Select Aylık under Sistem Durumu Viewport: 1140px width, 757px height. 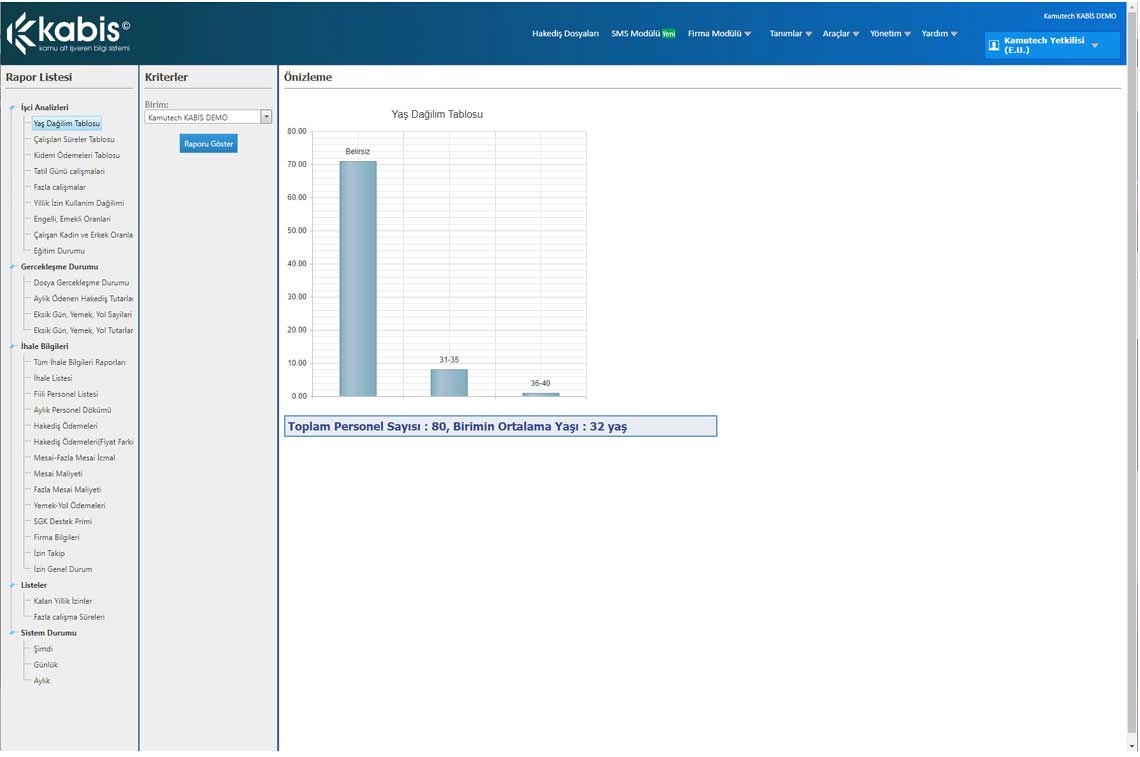[x=42, y=682]
